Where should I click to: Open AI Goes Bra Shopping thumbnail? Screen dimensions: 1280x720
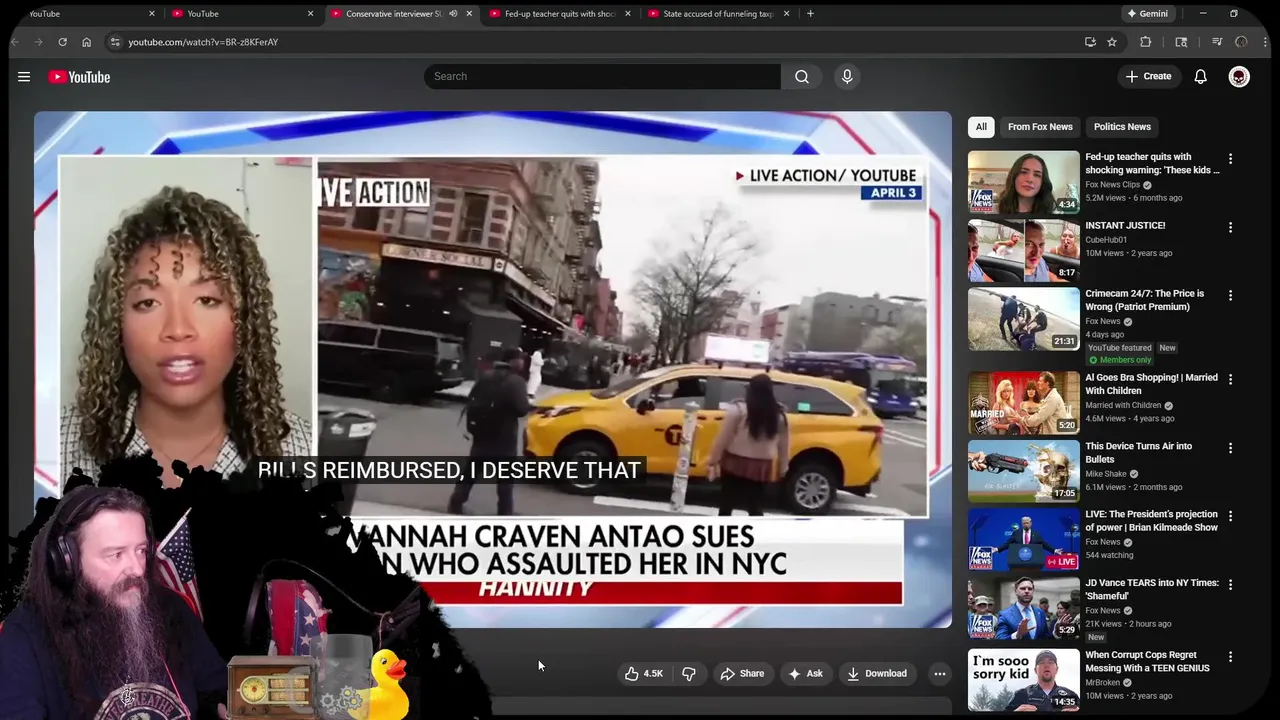click(1023, 402)
